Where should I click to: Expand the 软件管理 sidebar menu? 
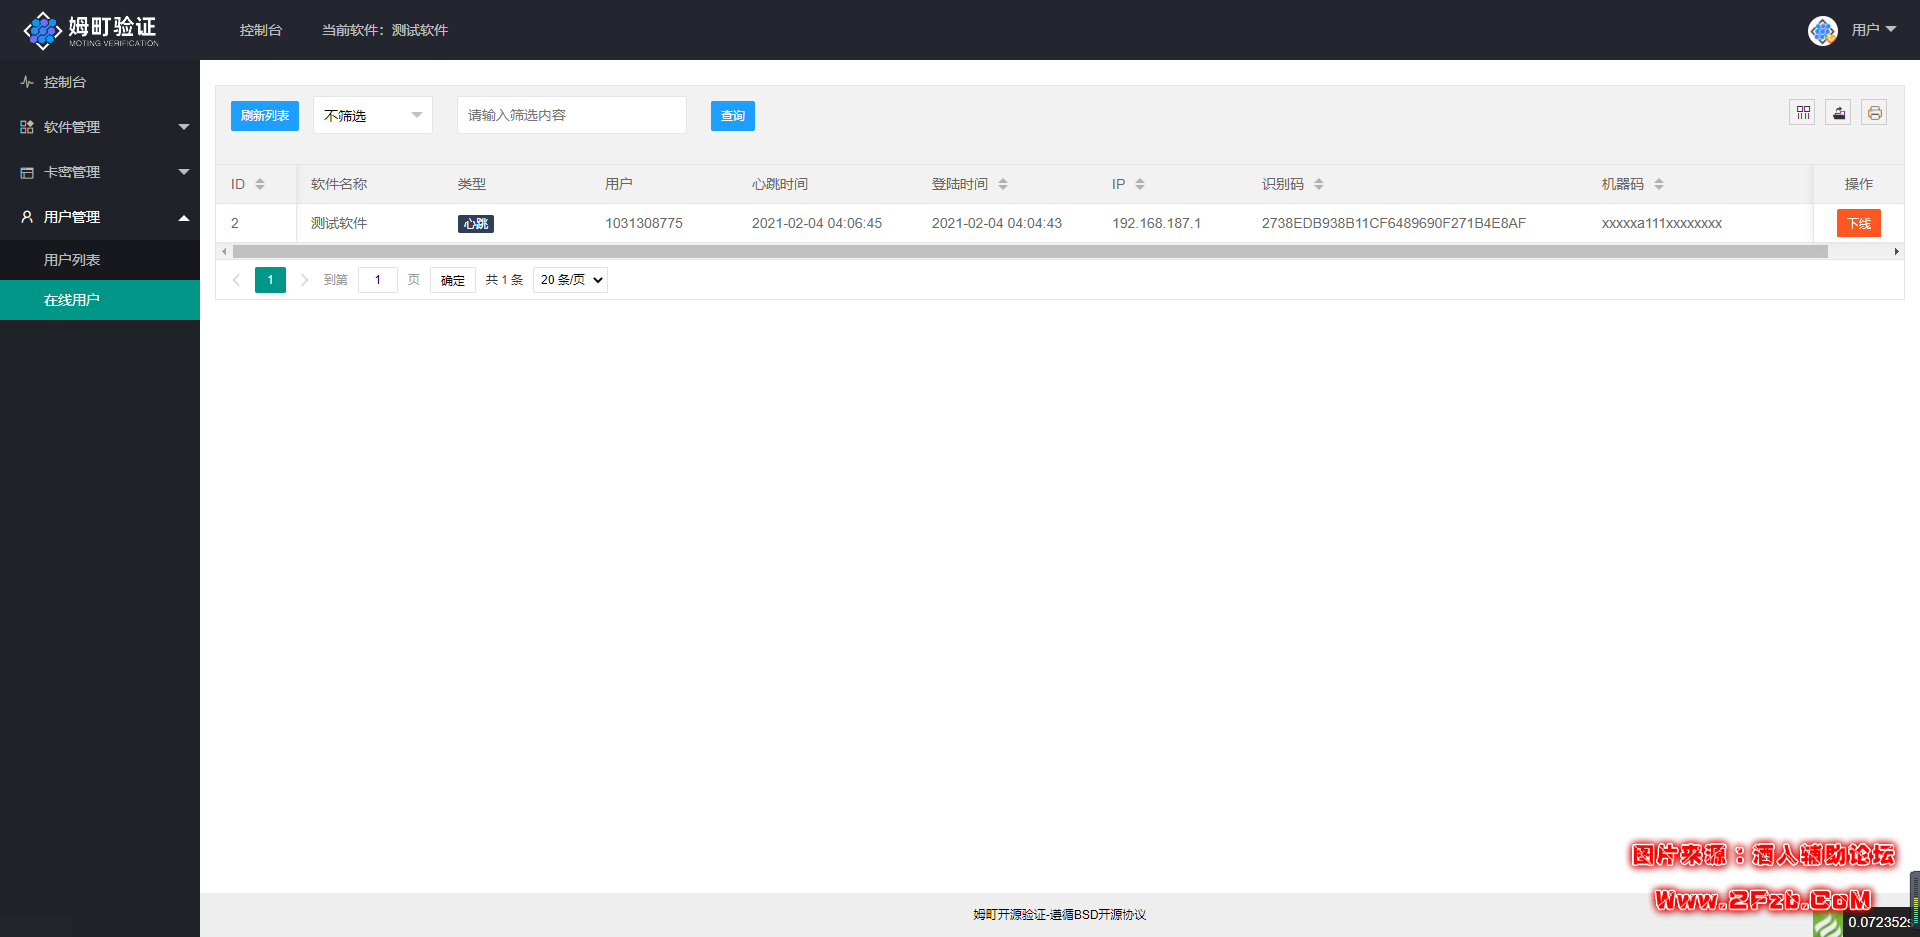(x=100, y=127)
